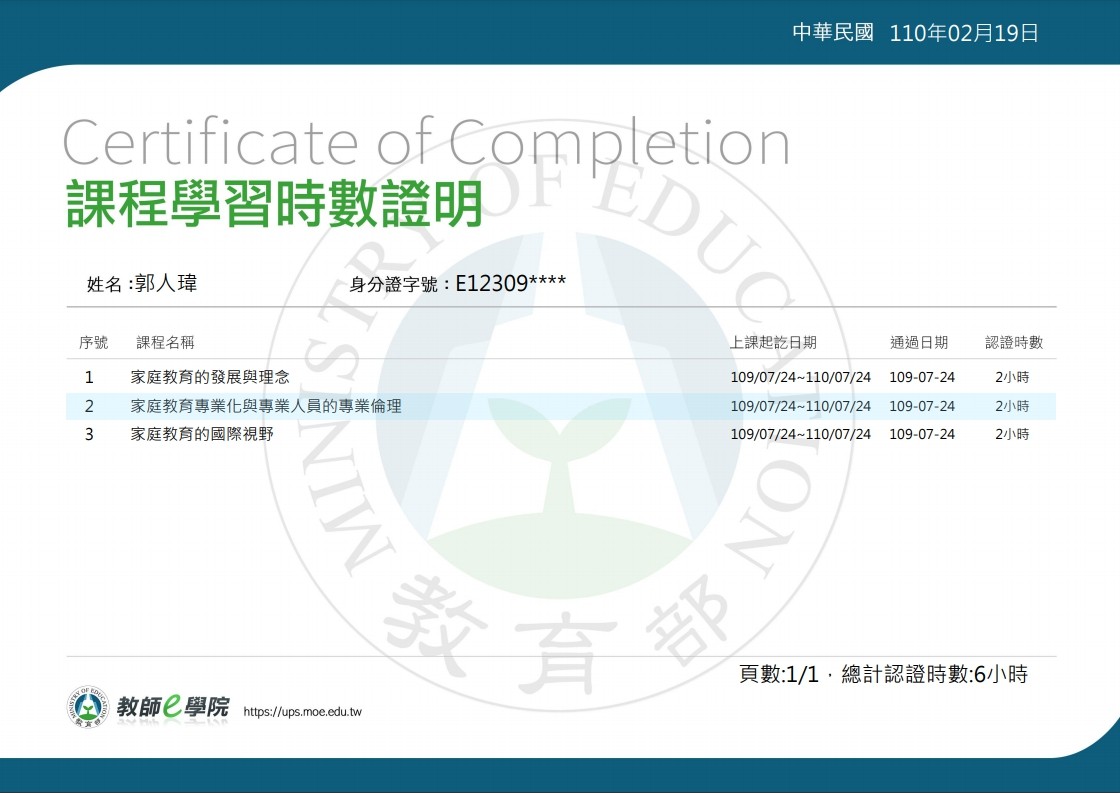Screen dimensions: 1120x793
Task: Click the 姓名 label
Action: coord(104,284)
